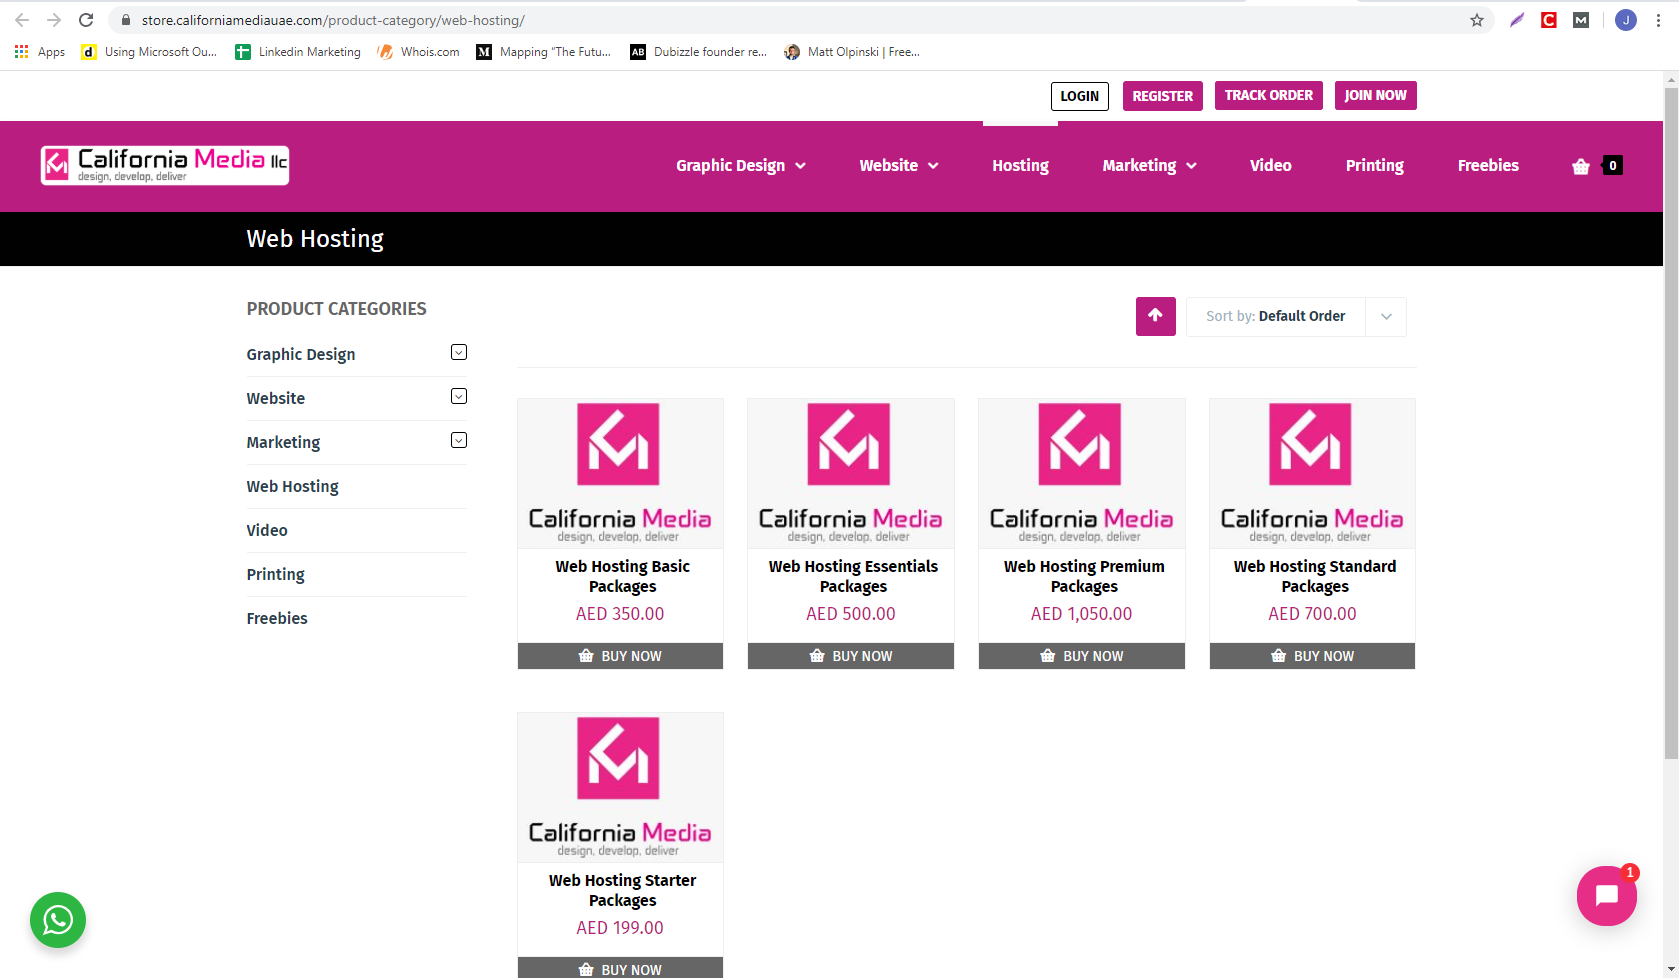View site info via the padlock icon

pos(126,20)
